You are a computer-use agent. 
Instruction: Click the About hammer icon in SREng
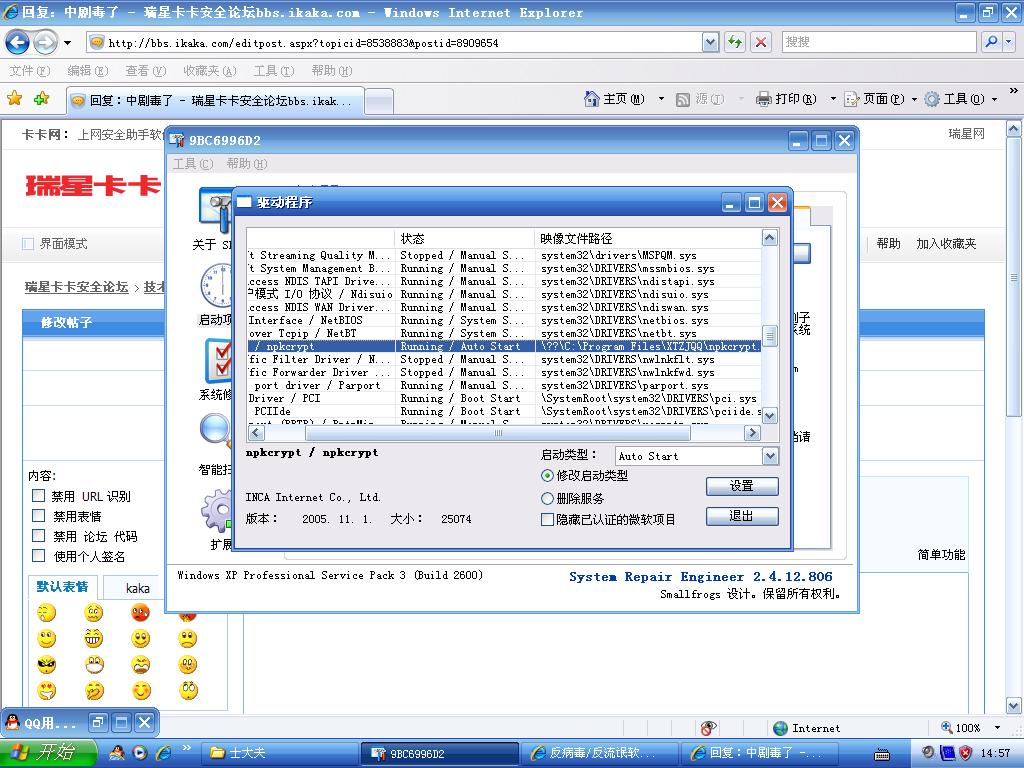pos(216,211)
